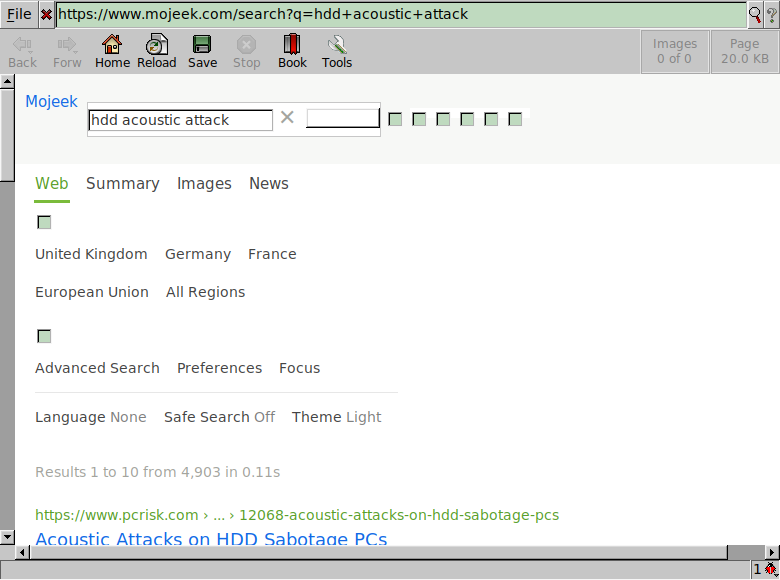Go back using the Back arrow button
780x580 pixels.
[22, 52]
